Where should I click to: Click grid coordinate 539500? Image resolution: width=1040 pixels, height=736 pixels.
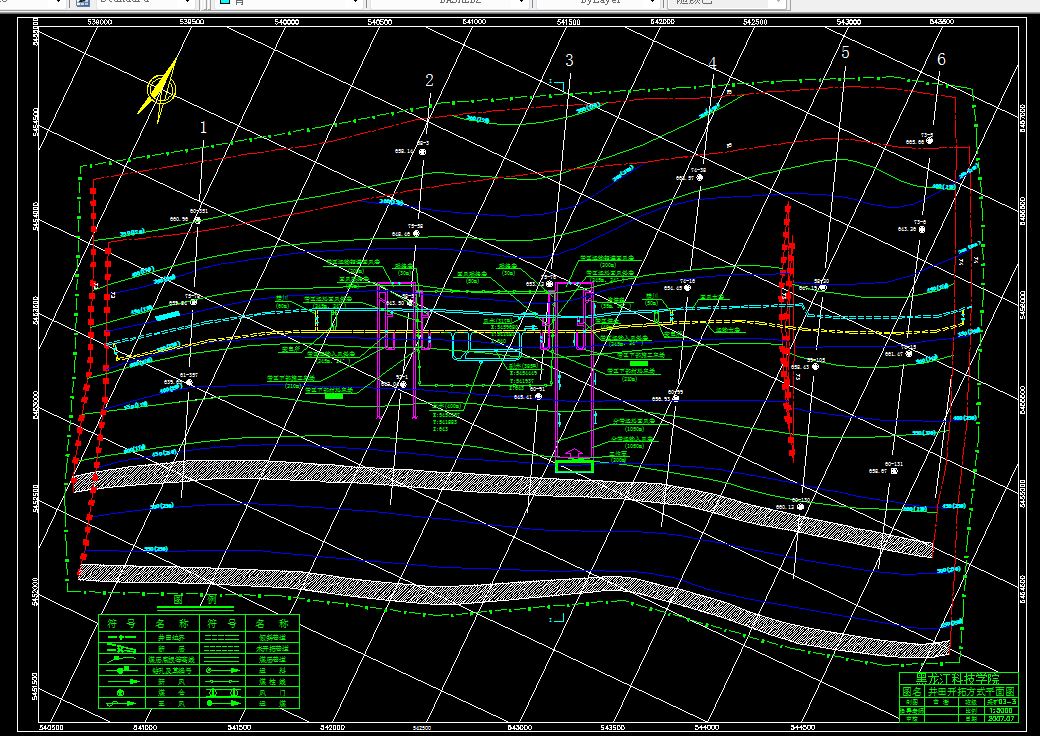(x=192, y=22)
